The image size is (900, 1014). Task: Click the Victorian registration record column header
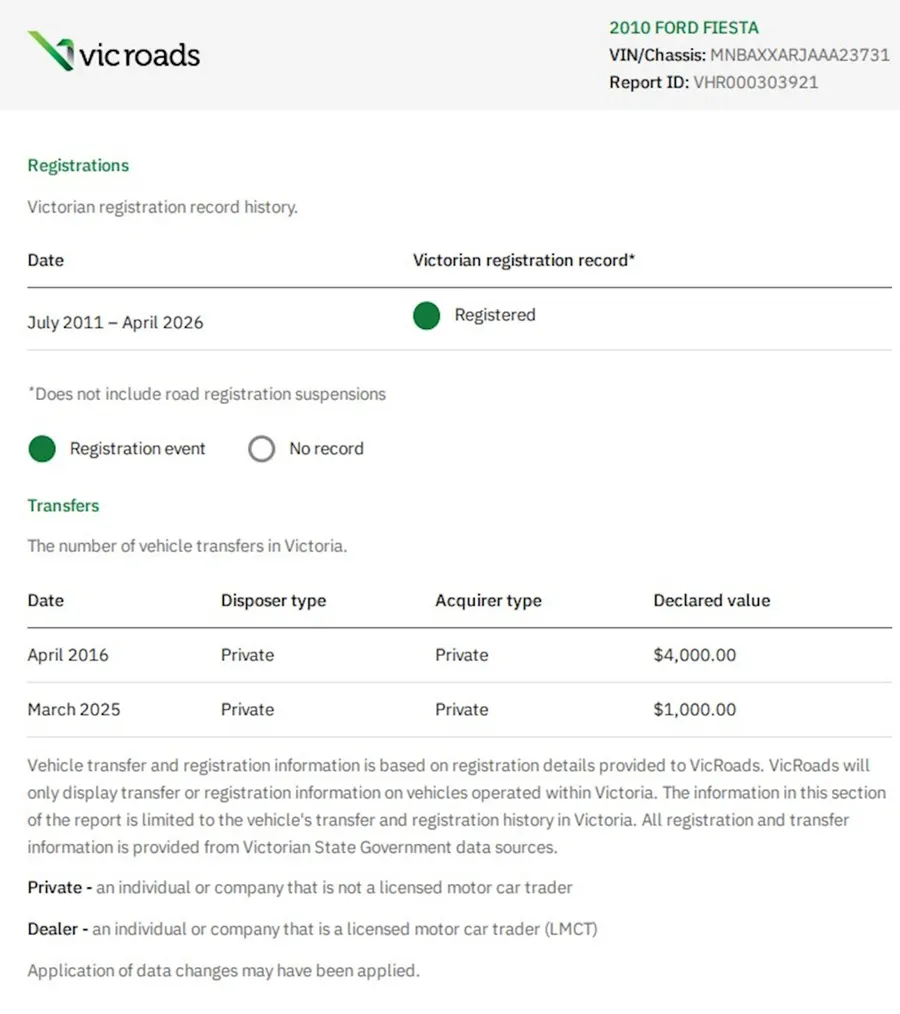(524, 260)
